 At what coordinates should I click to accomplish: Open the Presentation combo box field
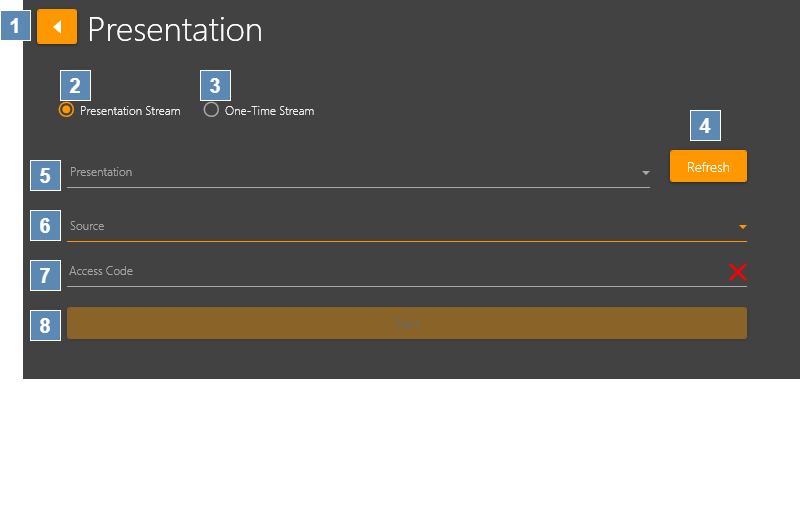click(x=350, y=173)
